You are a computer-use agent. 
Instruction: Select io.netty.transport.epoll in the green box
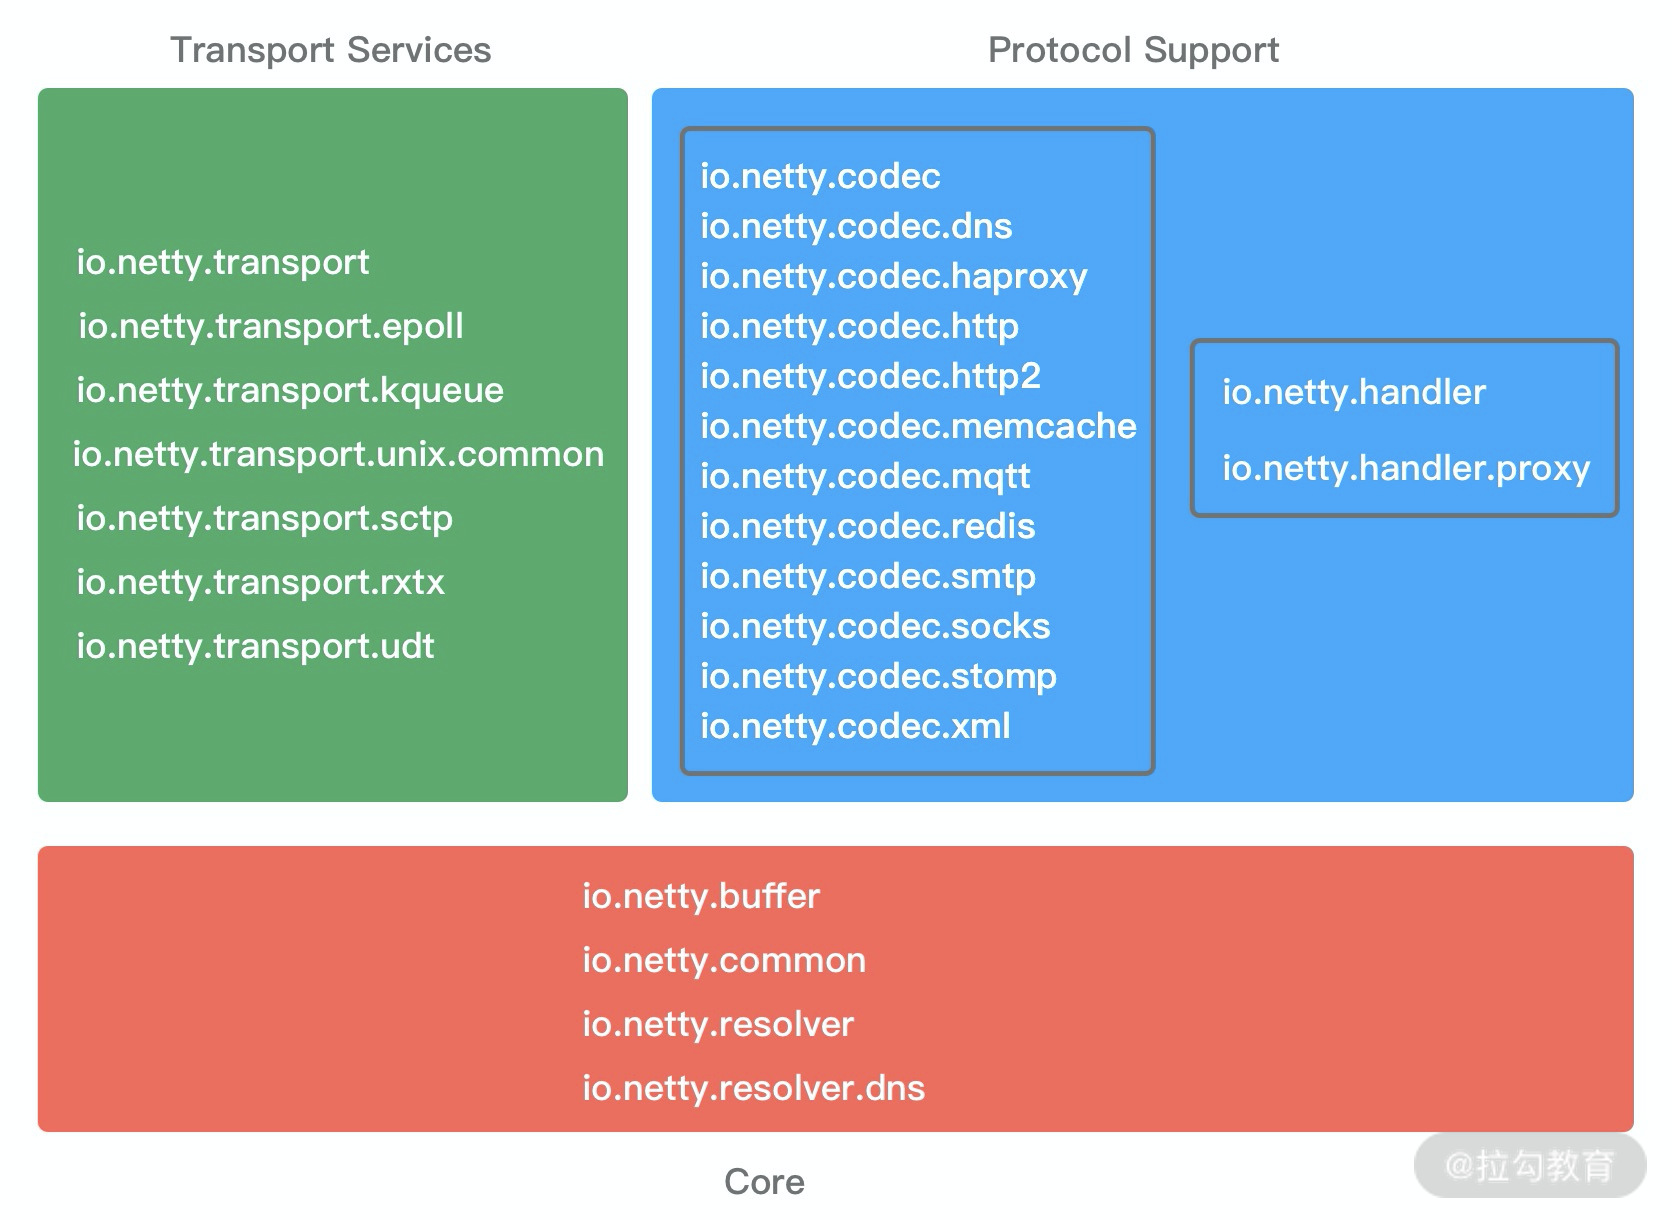pyautogui.click(x=271, y=326)
